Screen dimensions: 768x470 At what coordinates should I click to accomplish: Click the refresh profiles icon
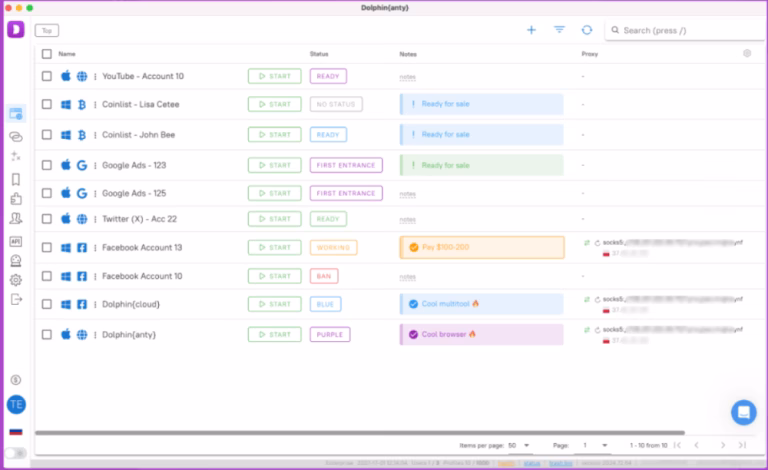point(586,30)
